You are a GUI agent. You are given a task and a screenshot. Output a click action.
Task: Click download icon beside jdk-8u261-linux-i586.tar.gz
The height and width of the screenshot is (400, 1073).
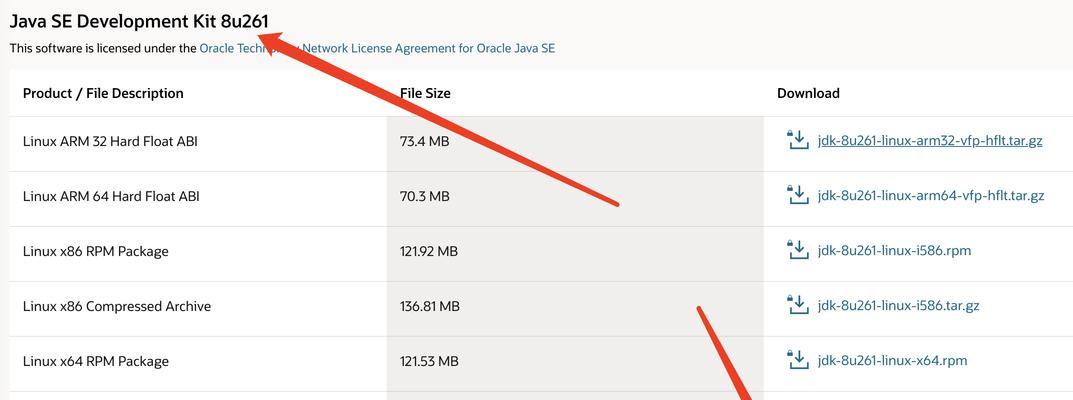pyautogui.click(x=797, y=304)
